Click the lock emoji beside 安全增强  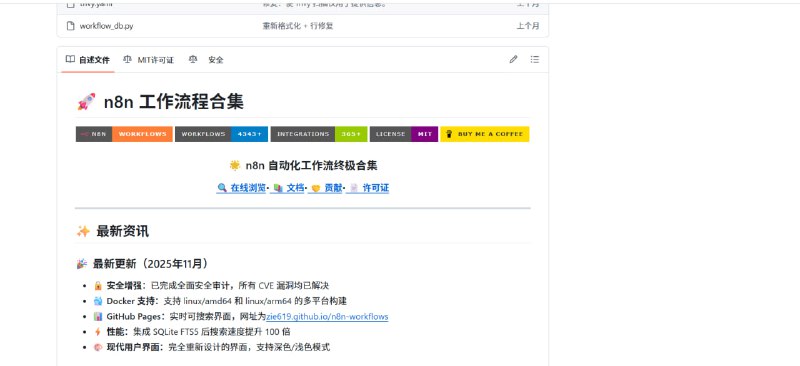[x=98, y=286]
